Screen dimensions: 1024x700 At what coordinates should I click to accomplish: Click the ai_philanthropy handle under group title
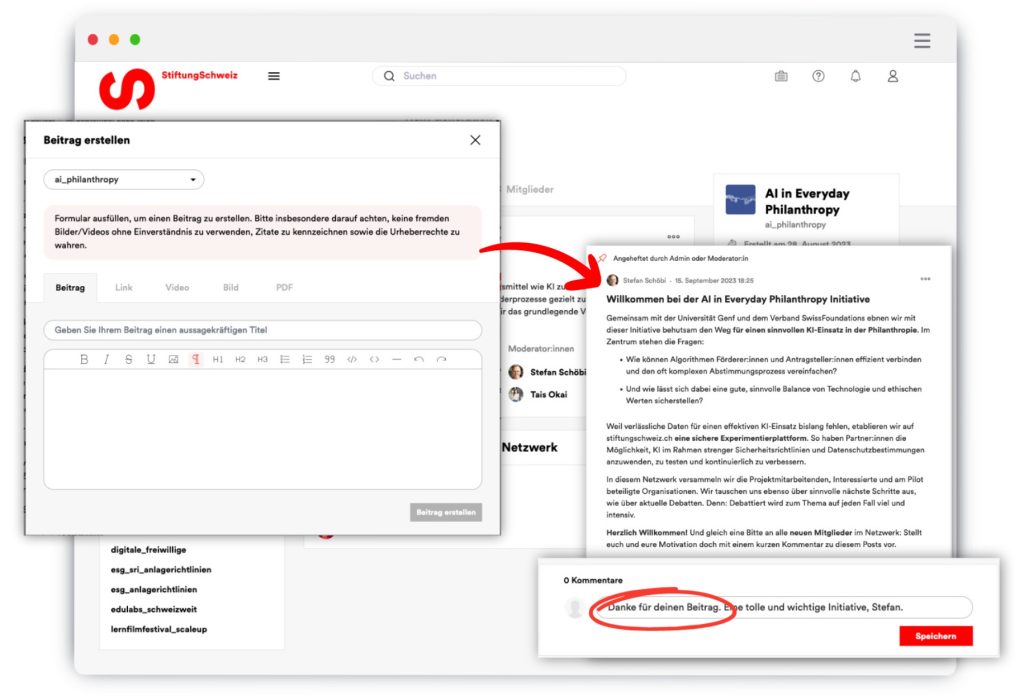point(795,225)
